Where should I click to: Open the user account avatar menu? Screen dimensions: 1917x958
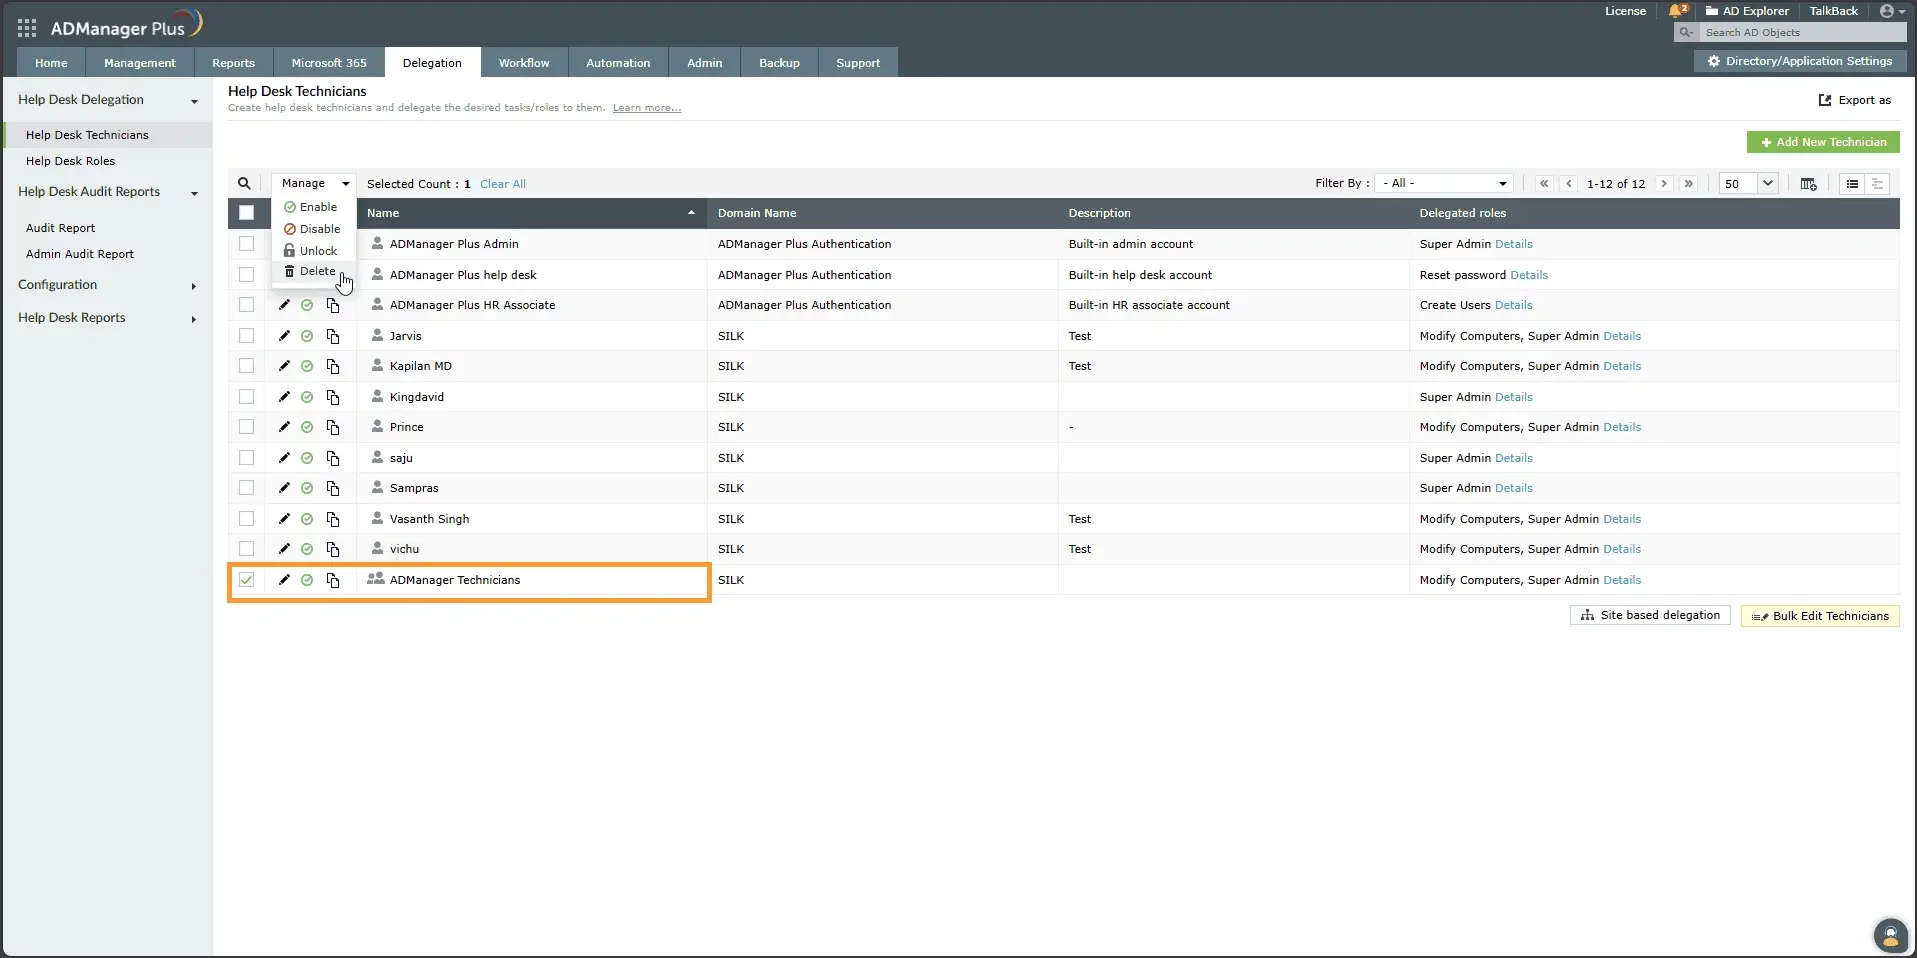click(1892, 11)
